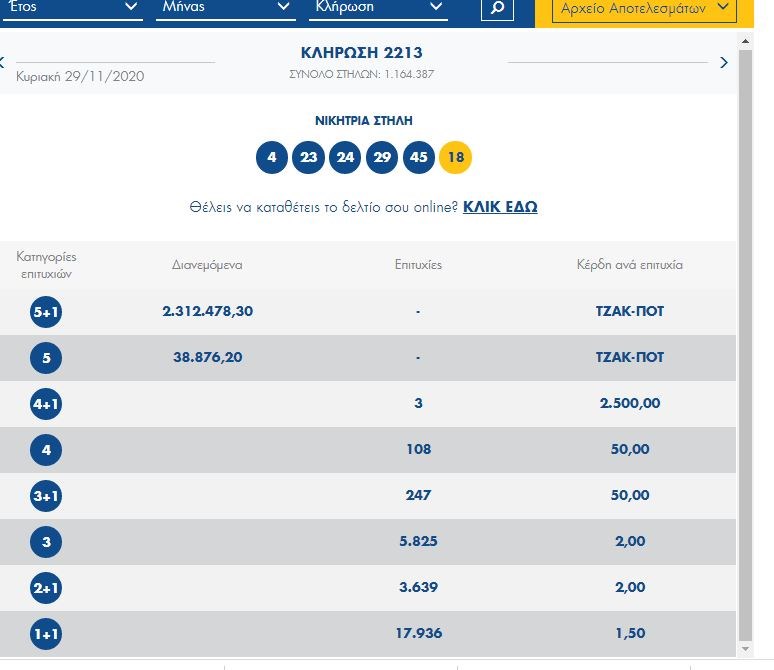This screenshot has height=670, width=774.
Task: Click the ΚΛΙΚ ΕΔΩ link
Action: (x=500, y=207)
